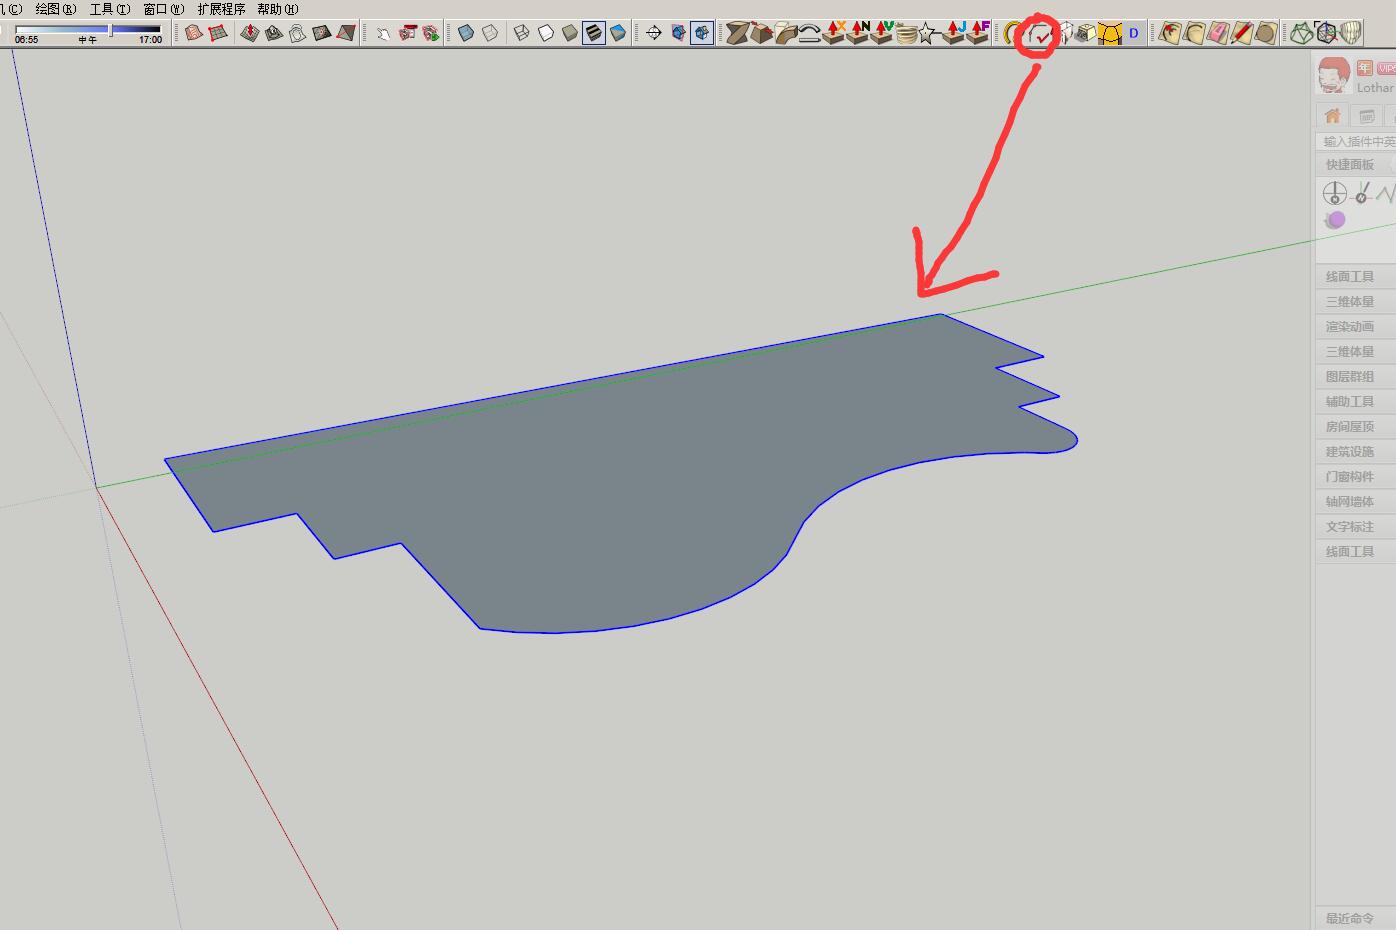Toggle X-ray face style
This screenshot has height=930, width=1396.
[466, 33]
